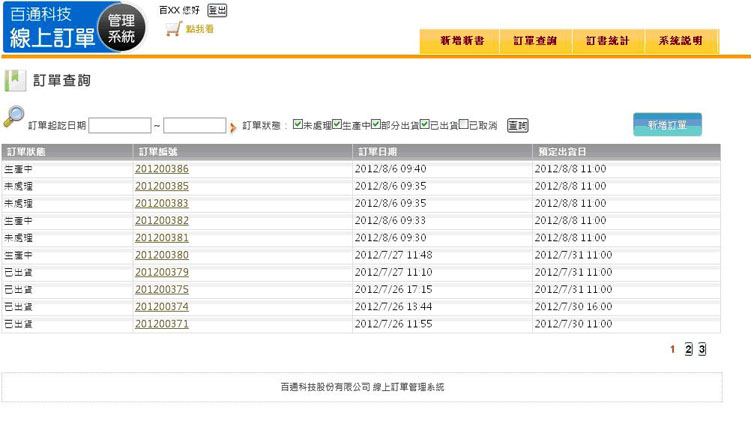751x427 pixels.
Task: Open order number 201200379
Action: [x=162, y=272]
